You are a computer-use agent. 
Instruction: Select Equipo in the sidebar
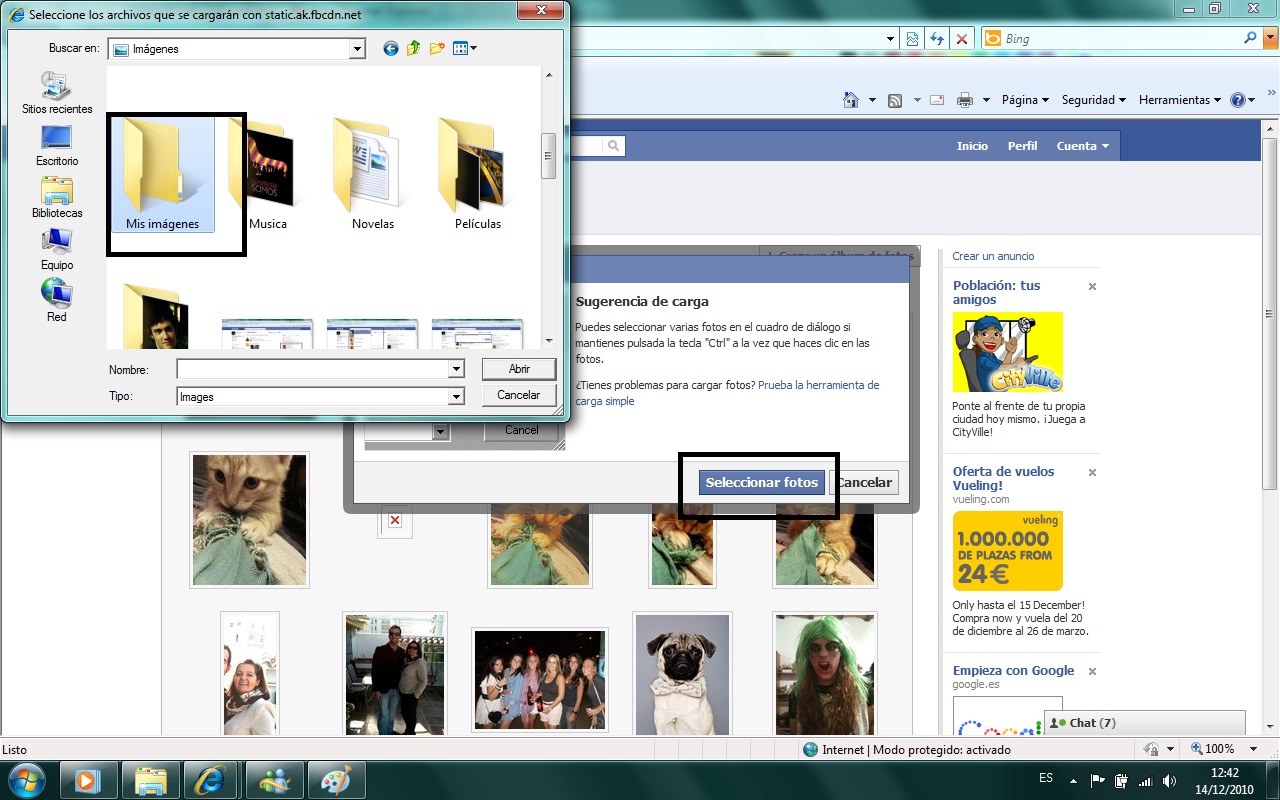point(56,250)
